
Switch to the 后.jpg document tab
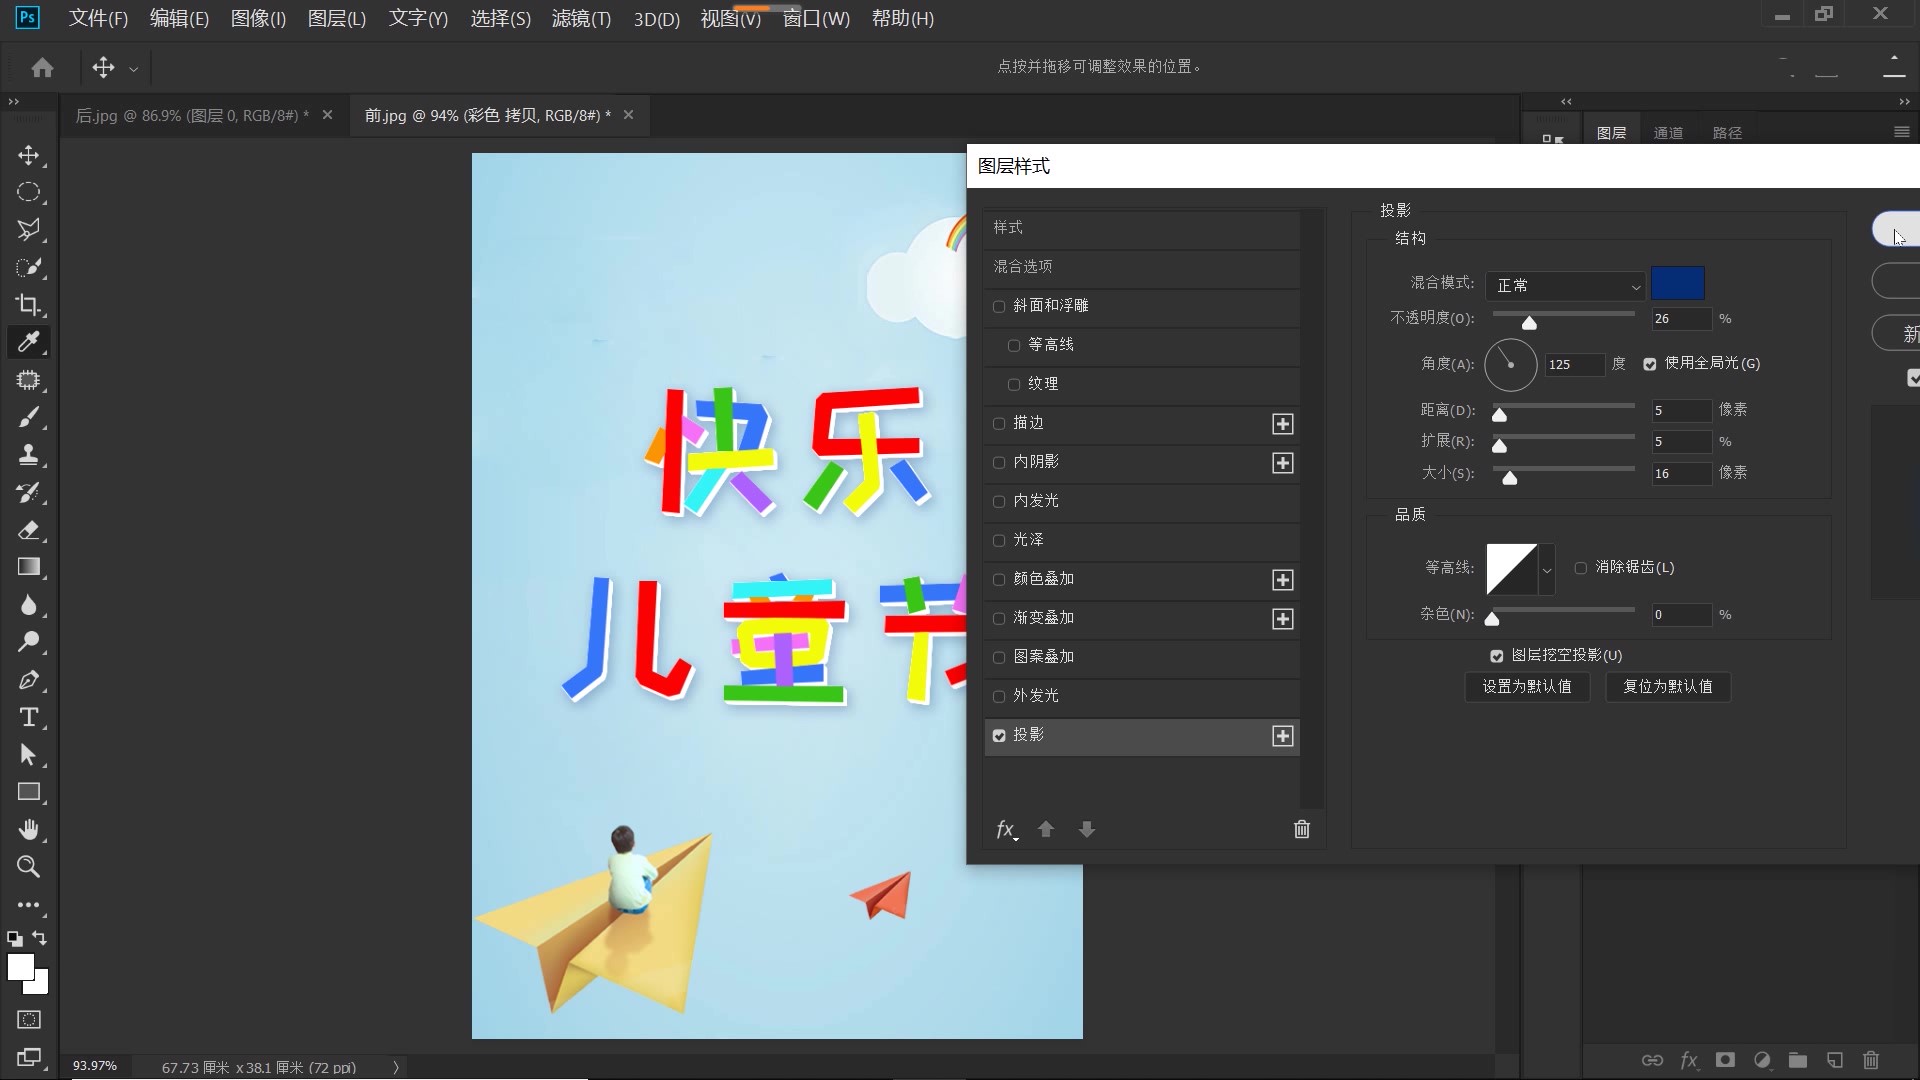tap(192, 115)
